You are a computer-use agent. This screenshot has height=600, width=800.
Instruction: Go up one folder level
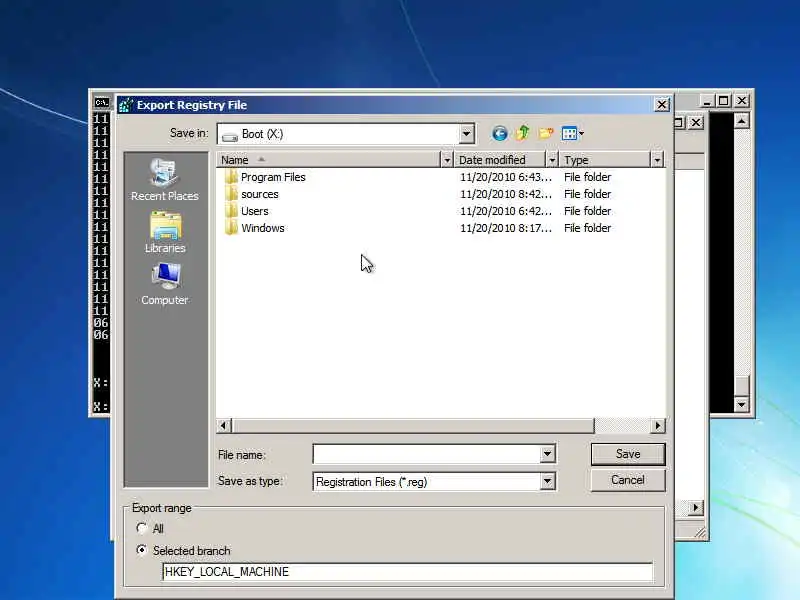(x=522, y=133)
